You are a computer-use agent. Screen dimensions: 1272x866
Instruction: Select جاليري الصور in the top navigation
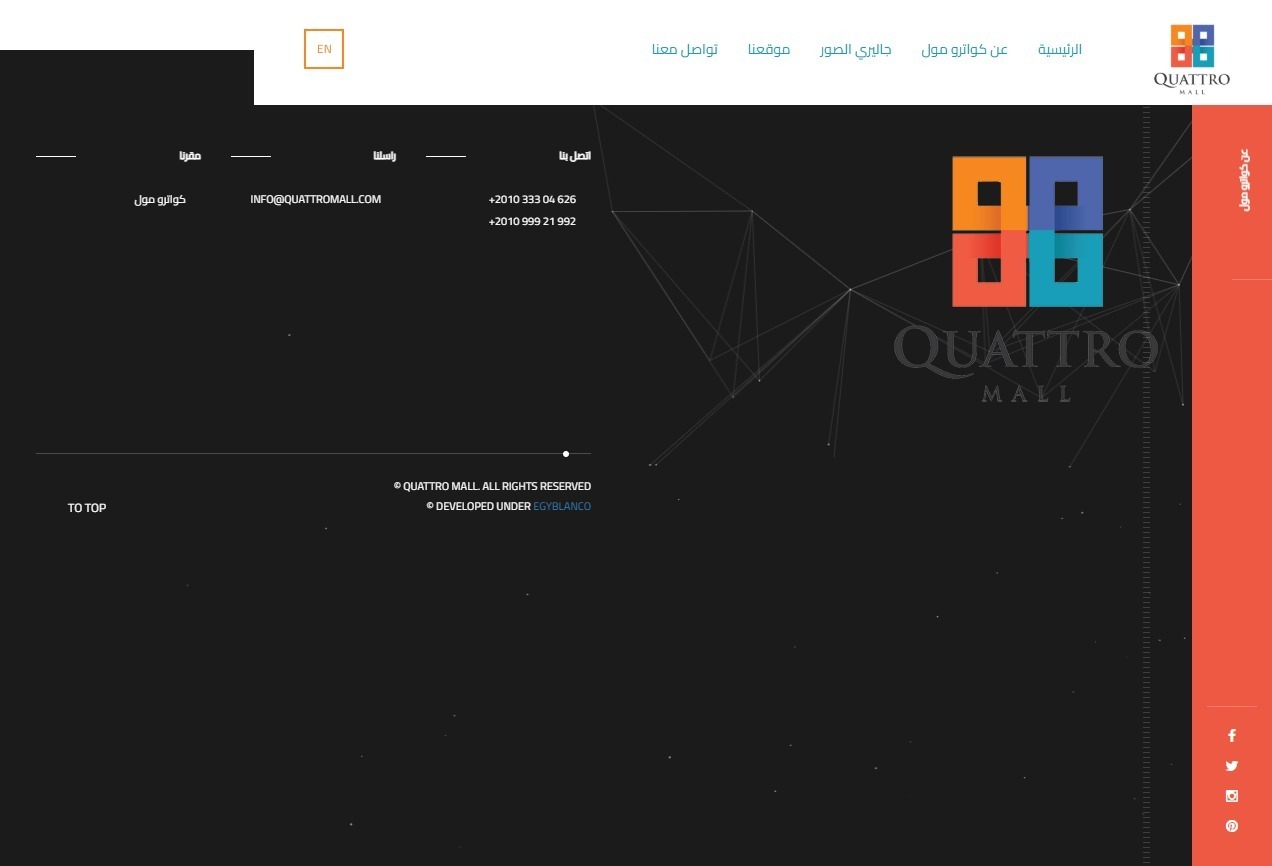[x=855, y=49]
